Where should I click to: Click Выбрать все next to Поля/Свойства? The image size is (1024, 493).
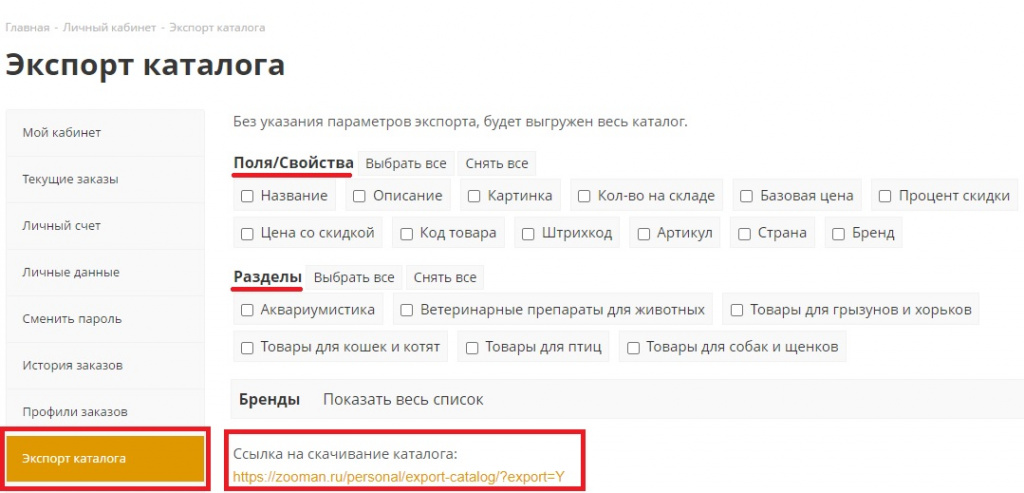pyautogui.click(x=405, y=164)
